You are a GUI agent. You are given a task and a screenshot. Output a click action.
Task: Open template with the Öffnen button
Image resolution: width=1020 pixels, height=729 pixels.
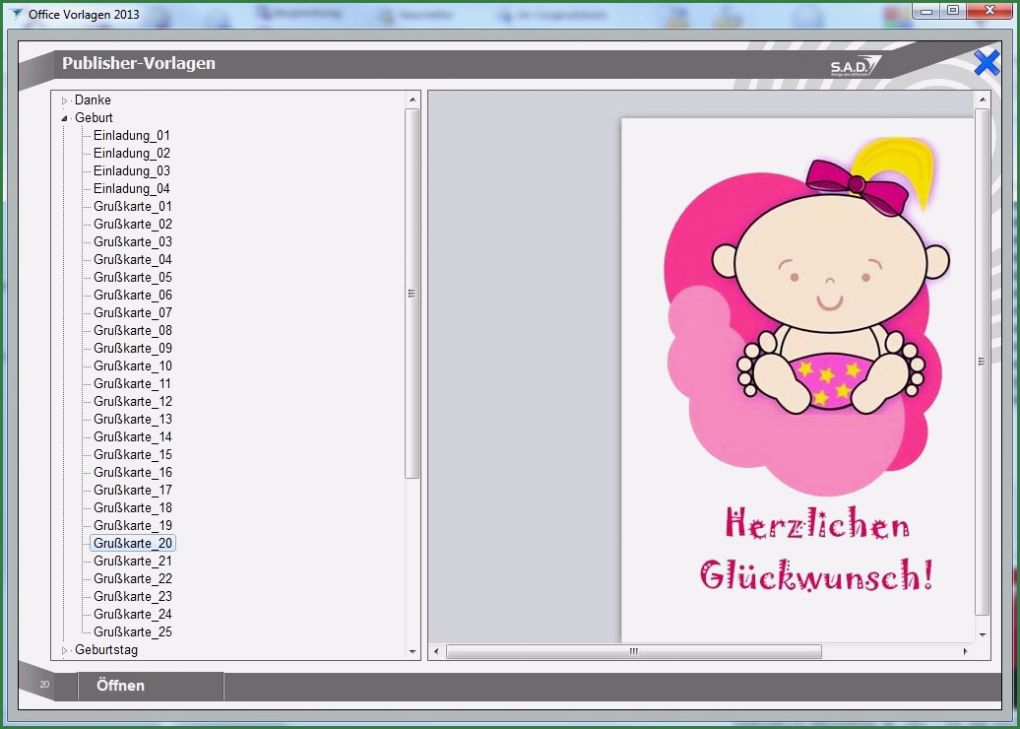click(x=119, y=686)
